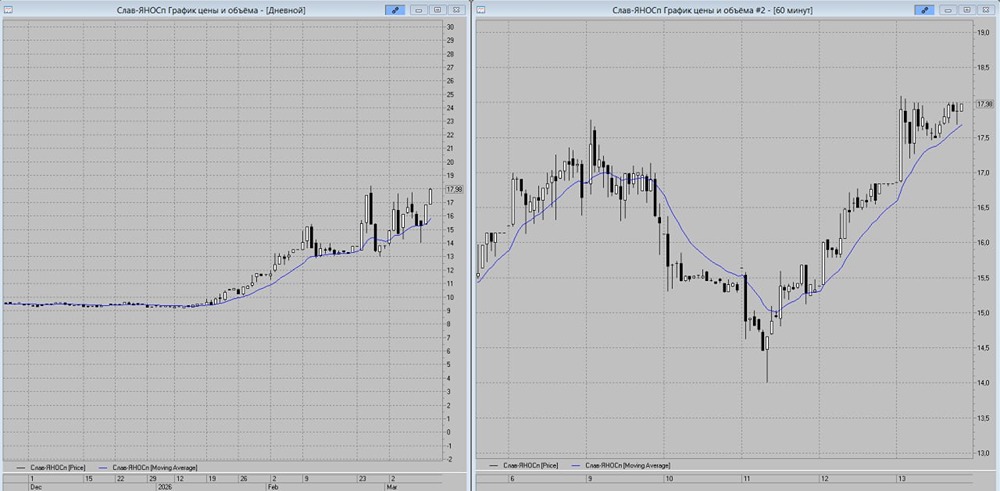The height and width of the screenshot is (491, 1000).
Task: Restore the 60 минут chart window
Action: click(967, 10)
